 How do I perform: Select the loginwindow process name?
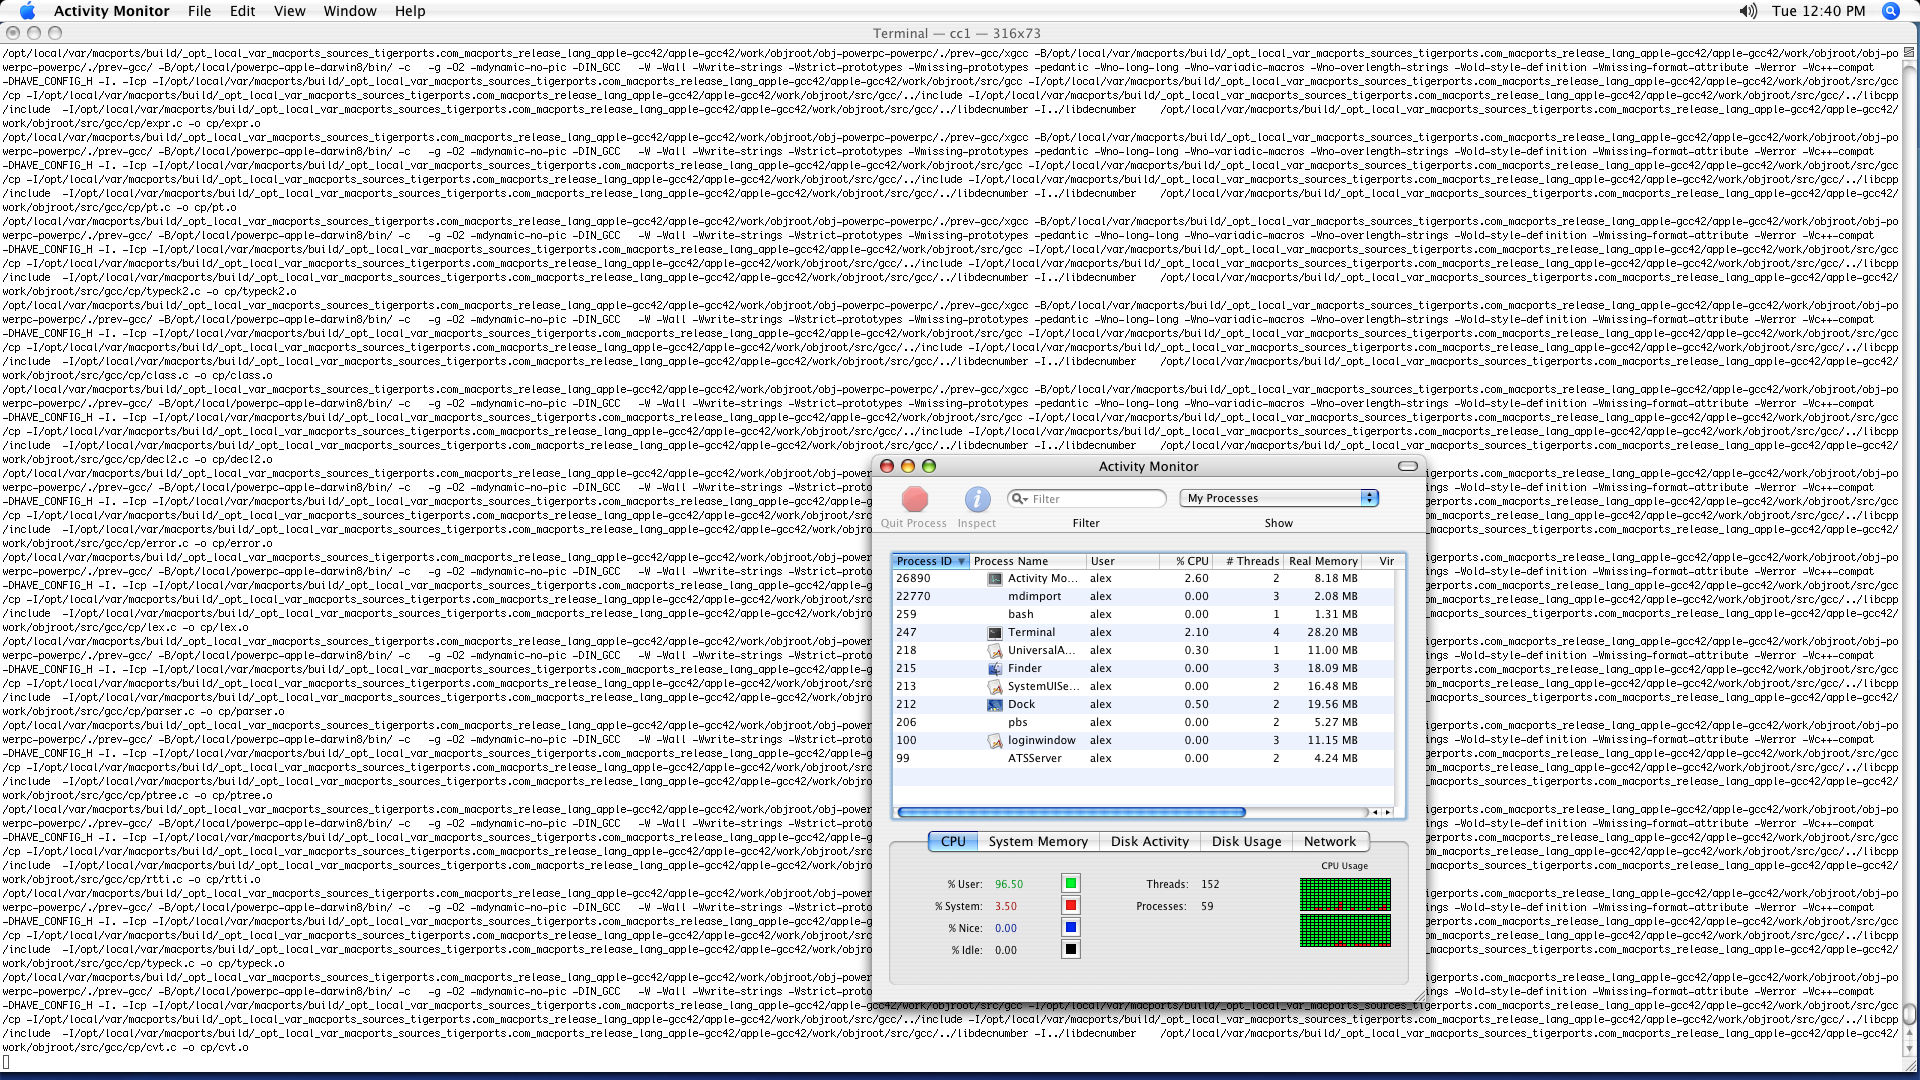(x=1042, y=741)
